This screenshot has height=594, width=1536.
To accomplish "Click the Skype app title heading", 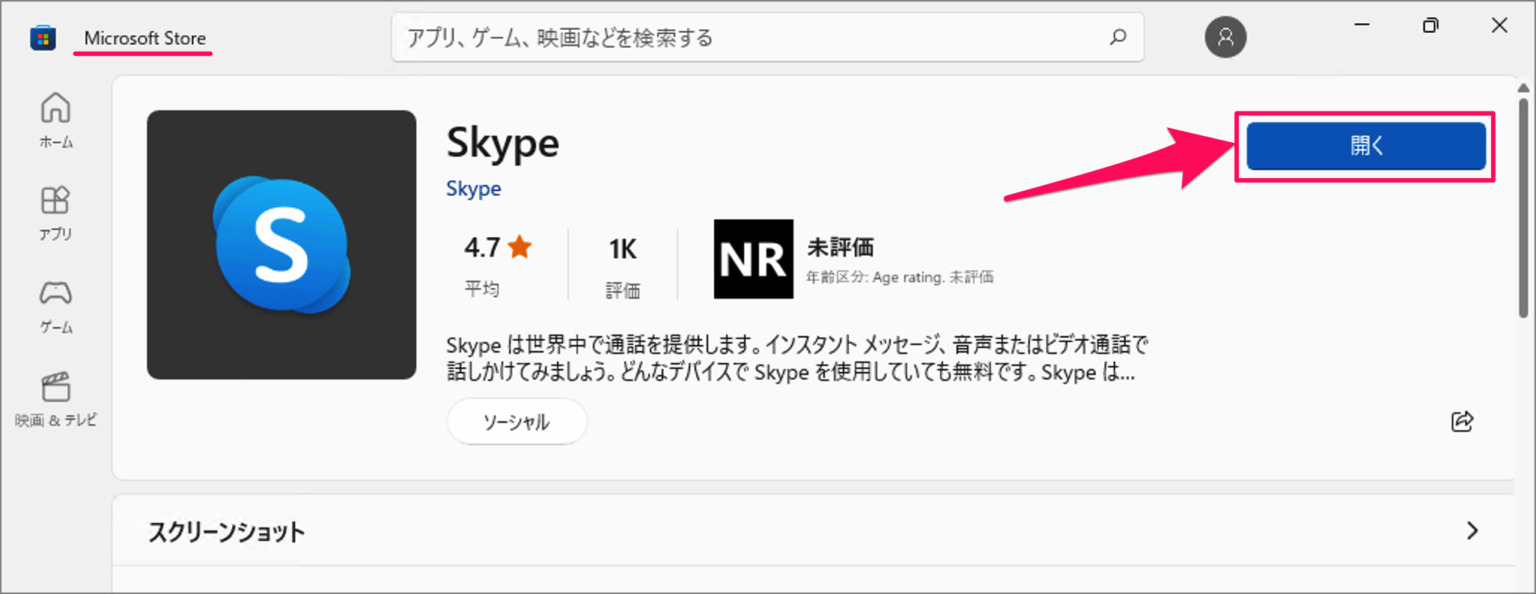I will (x=502, y=142).
